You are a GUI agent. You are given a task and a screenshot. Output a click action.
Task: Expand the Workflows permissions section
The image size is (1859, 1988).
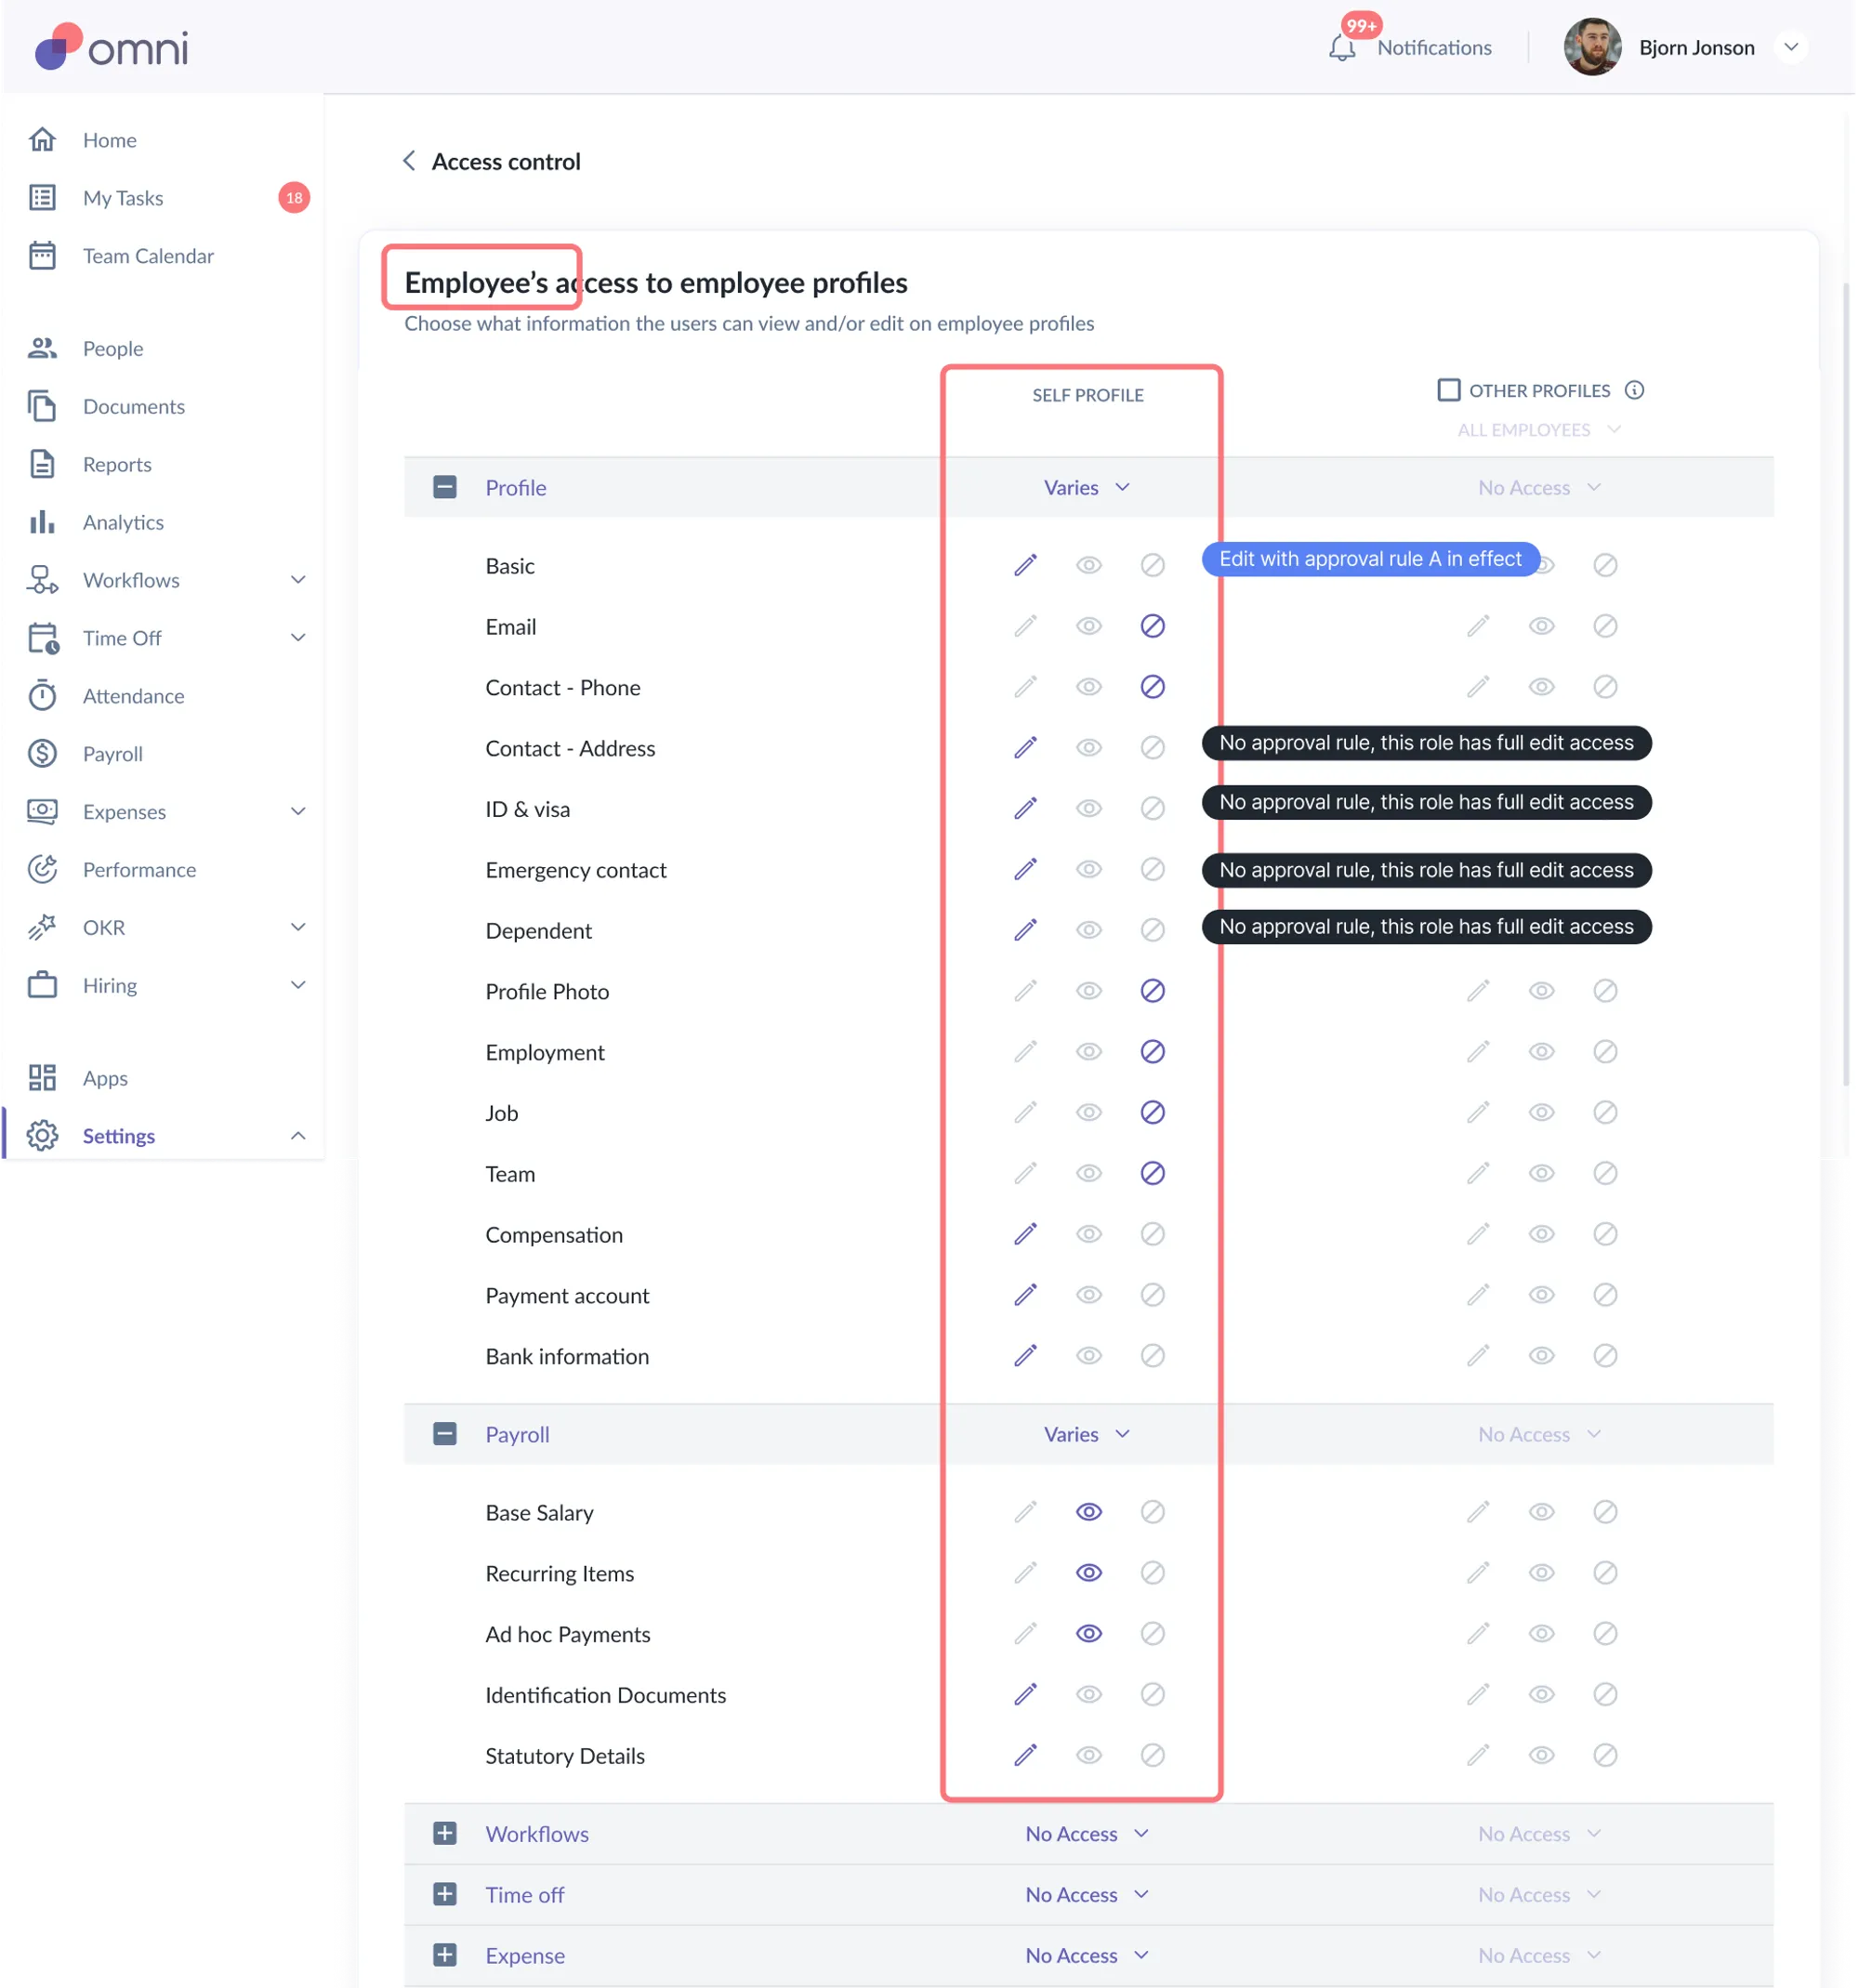tap(445, 1833)
